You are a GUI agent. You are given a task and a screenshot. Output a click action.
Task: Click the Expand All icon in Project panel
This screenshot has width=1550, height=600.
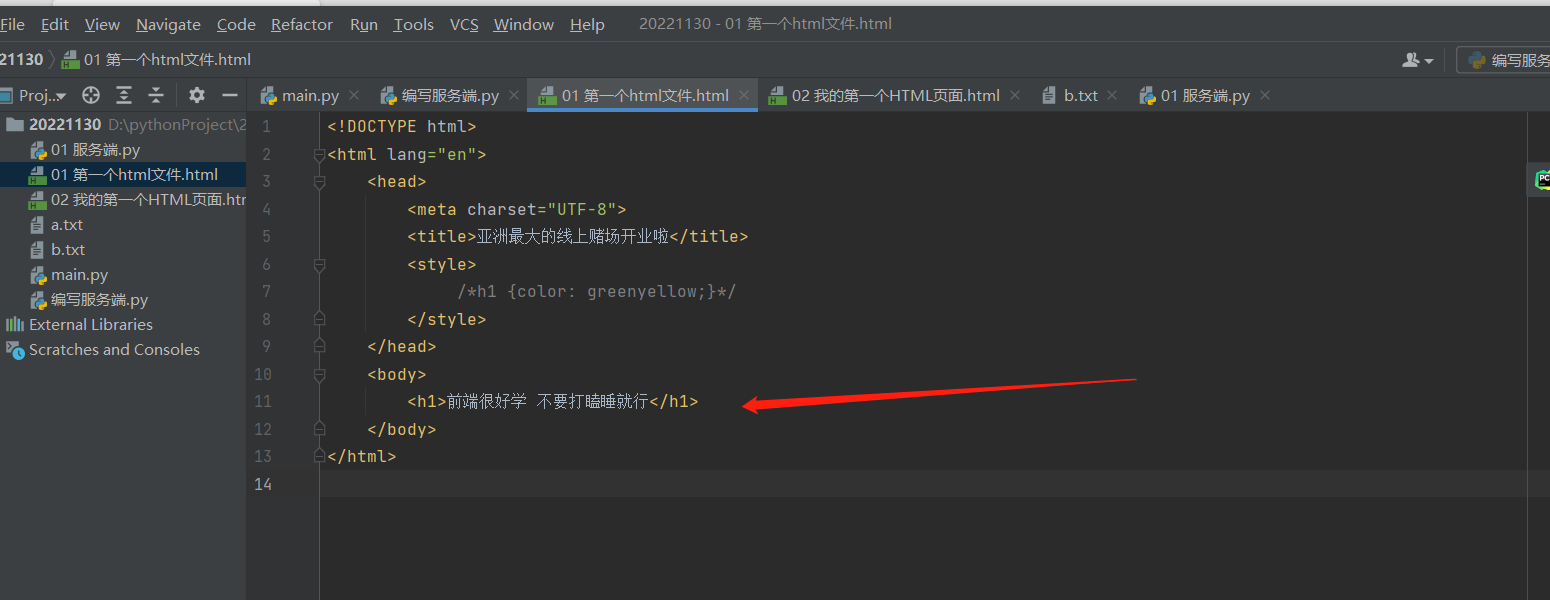(x=124, y=95)
